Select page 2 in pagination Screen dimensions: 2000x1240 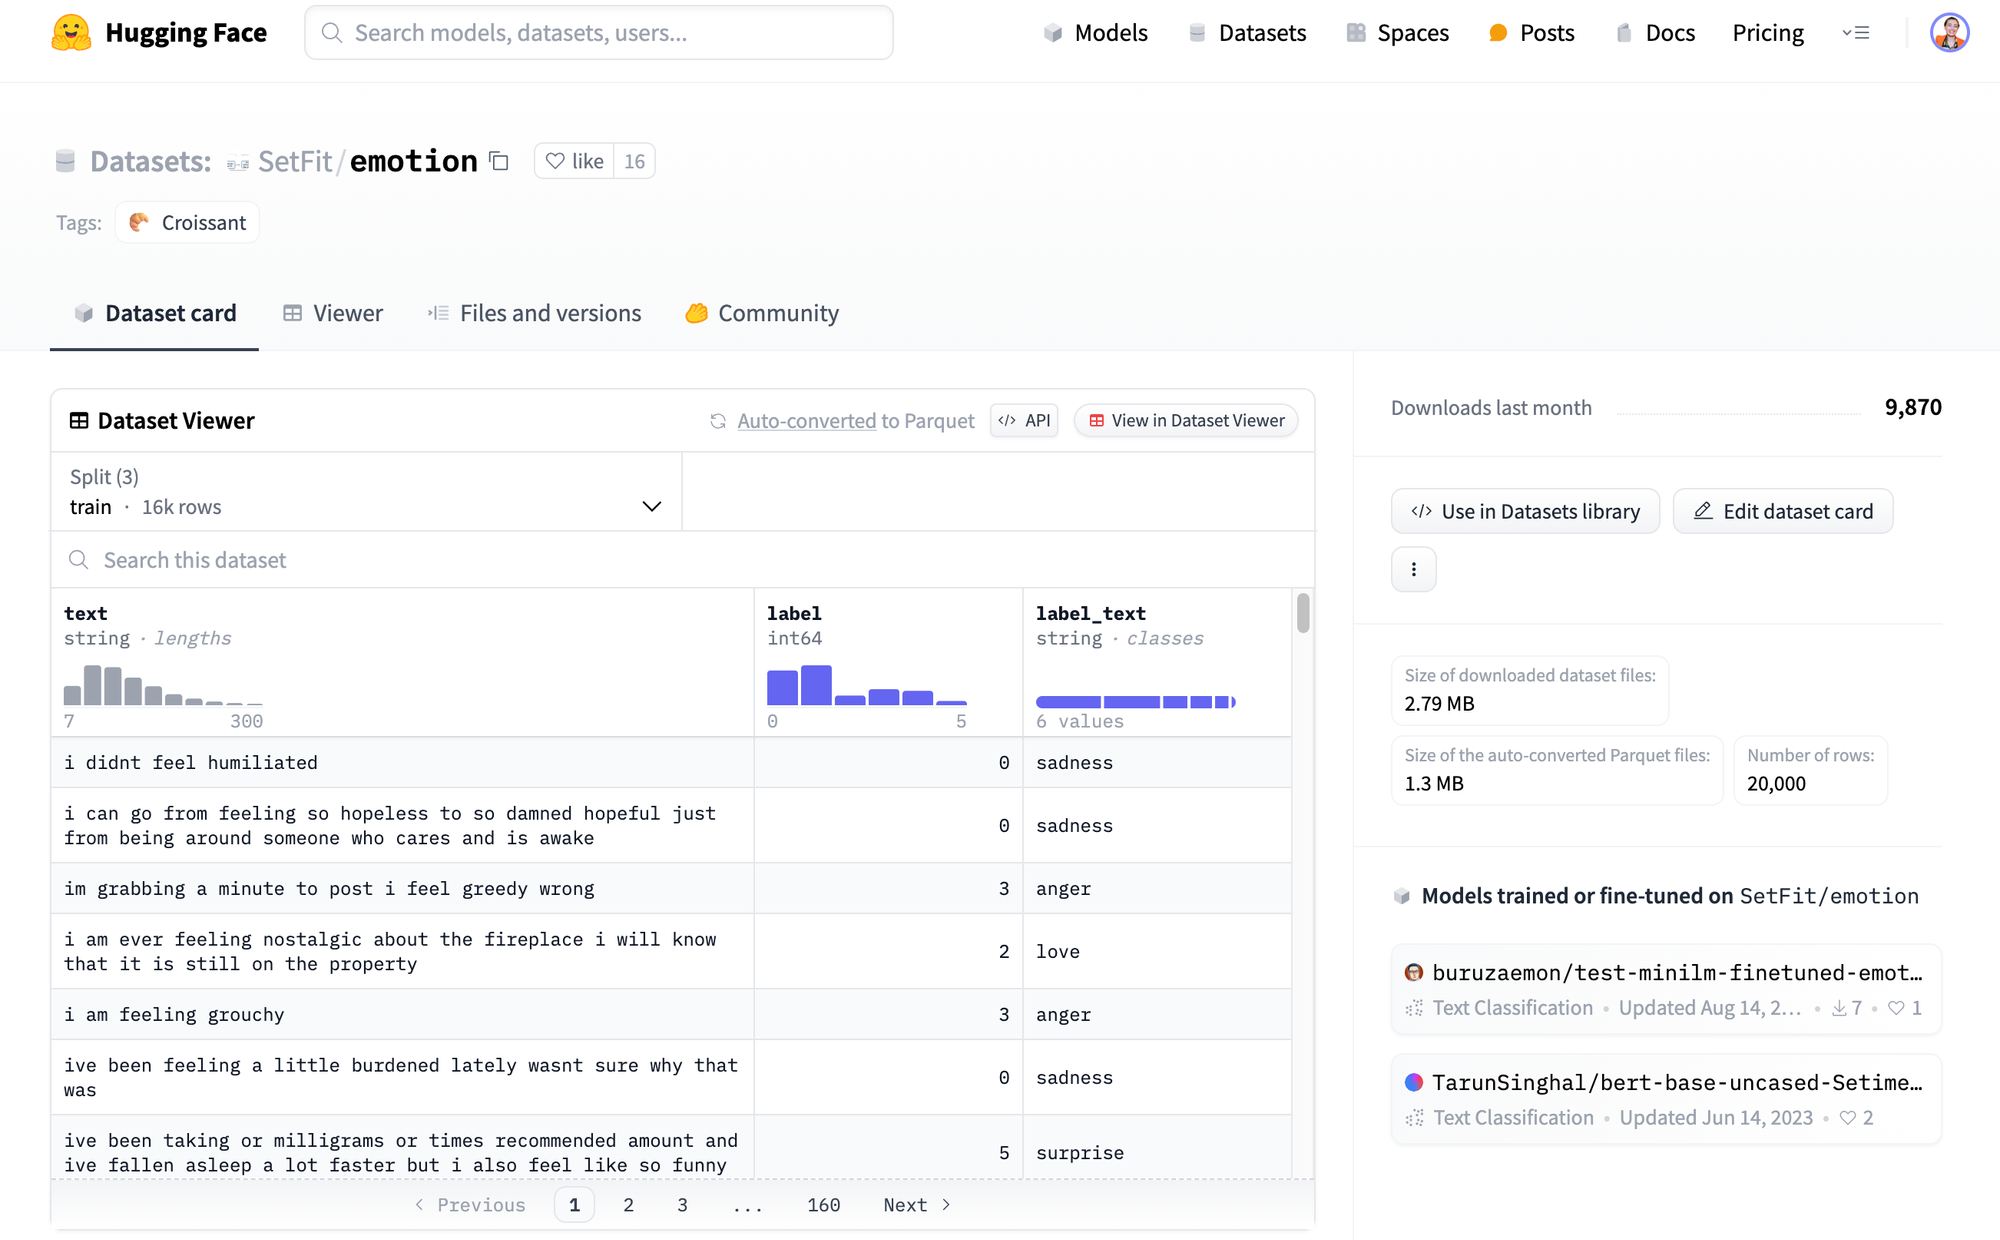(x=628, y=1205)
